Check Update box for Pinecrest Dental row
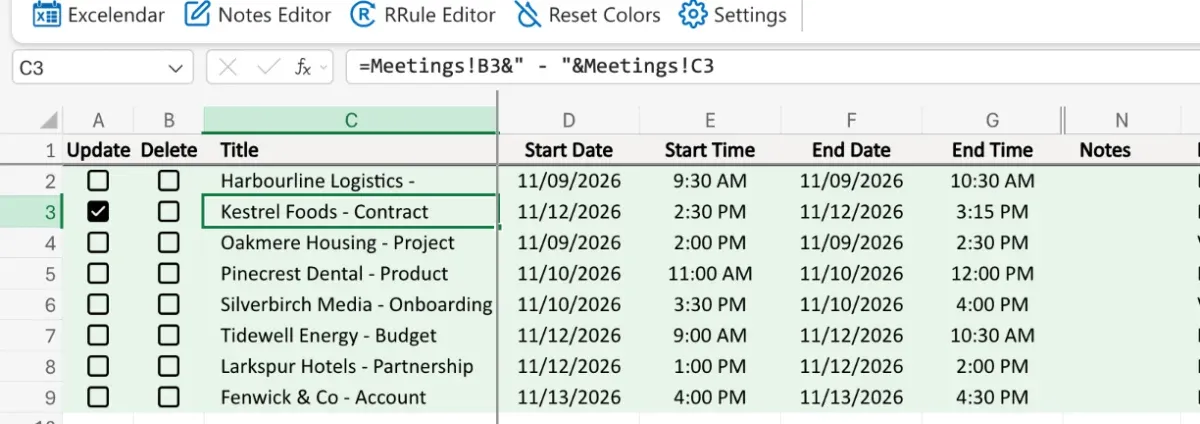Viewport: 1200px width, 424px height. [x=98, y=274]
